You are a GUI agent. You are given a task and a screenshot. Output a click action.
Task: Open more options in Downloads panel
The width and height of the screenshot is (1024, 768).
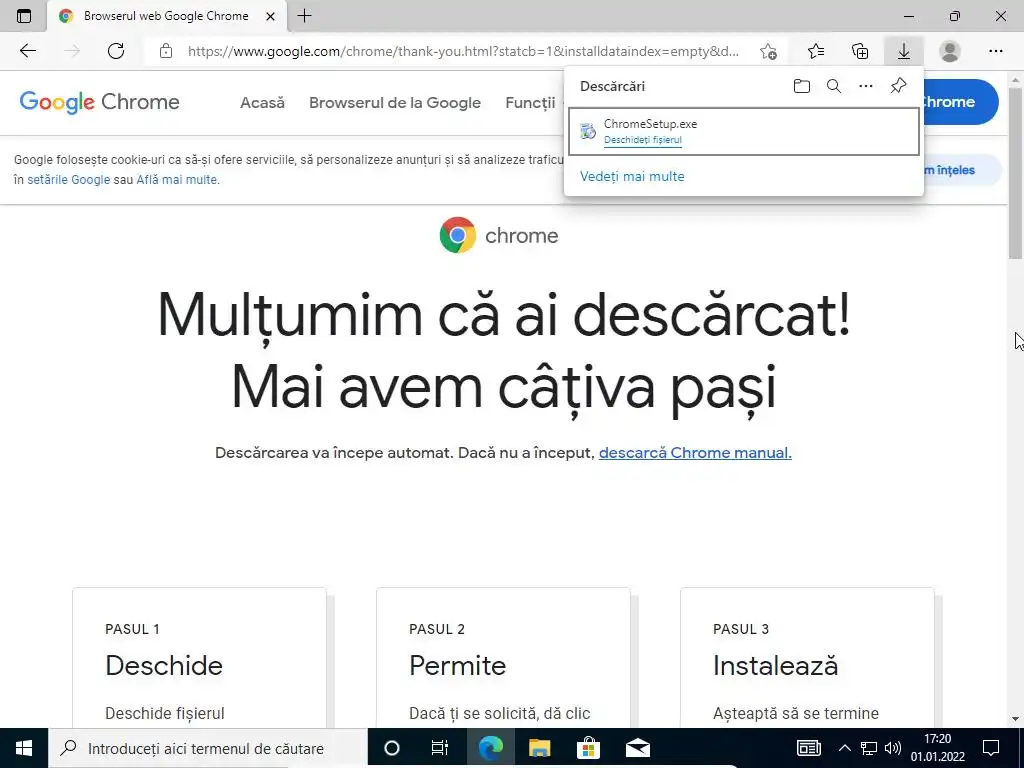pos(866,86)
